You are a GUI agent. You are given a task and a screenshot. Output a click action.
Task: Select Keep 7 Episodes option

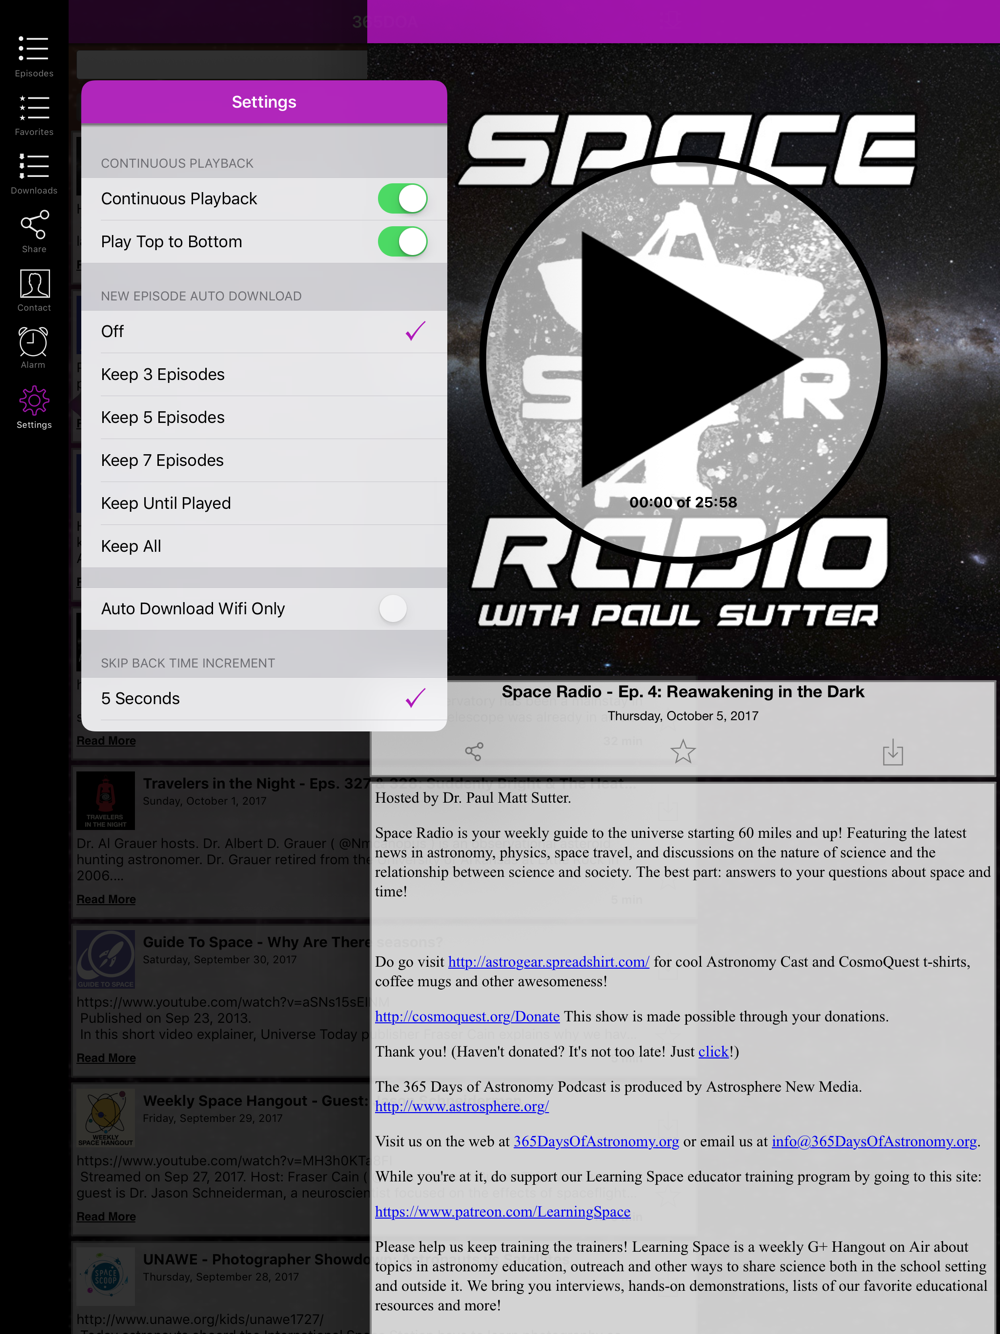point(264,461)
